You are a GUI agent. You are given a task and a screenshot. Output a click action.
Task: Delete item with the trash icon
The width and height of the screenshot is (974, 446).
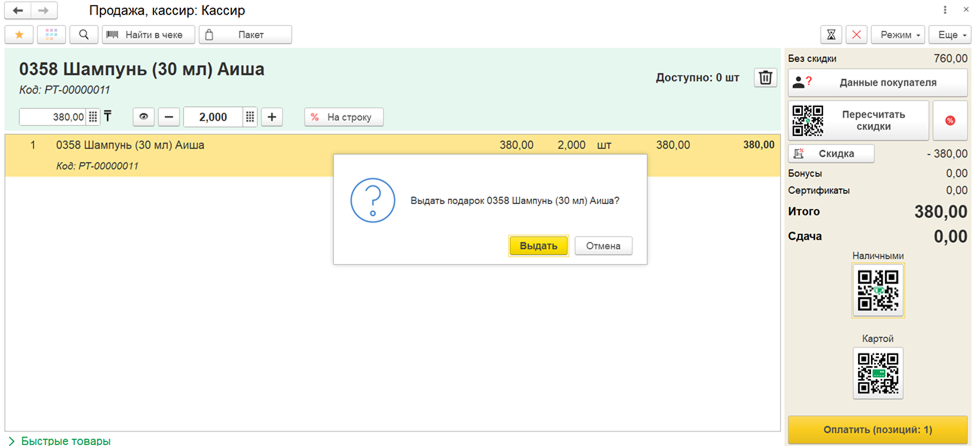766,78
